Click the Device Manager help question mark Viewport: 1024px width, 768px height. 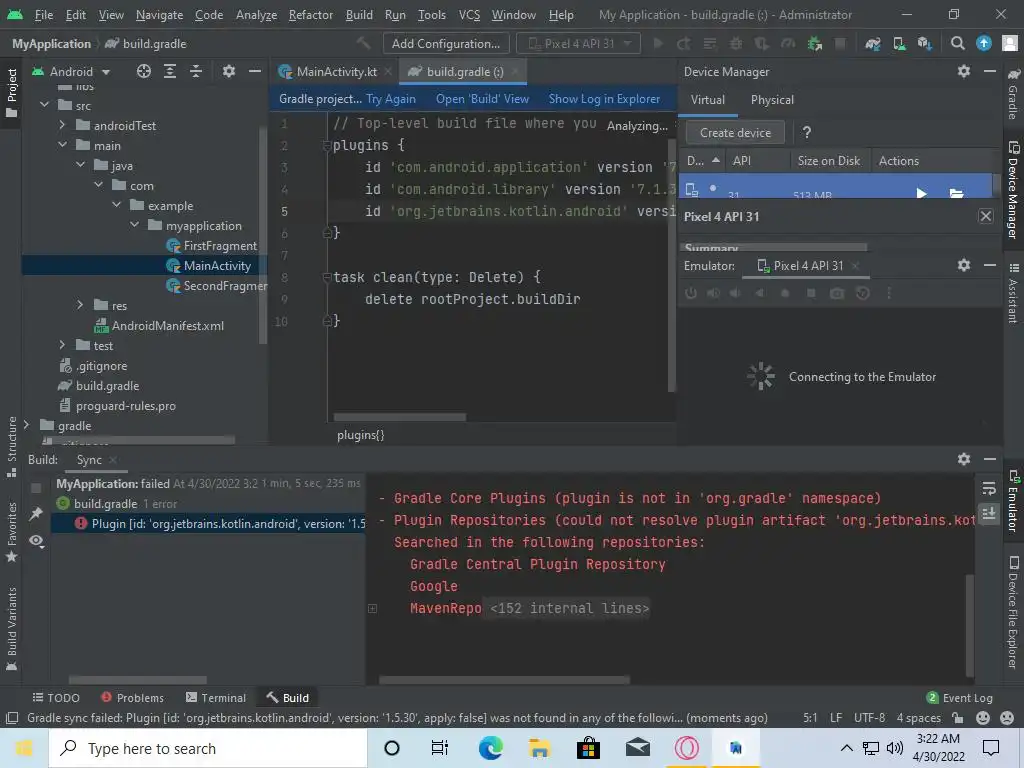click(x=807, y=133)
